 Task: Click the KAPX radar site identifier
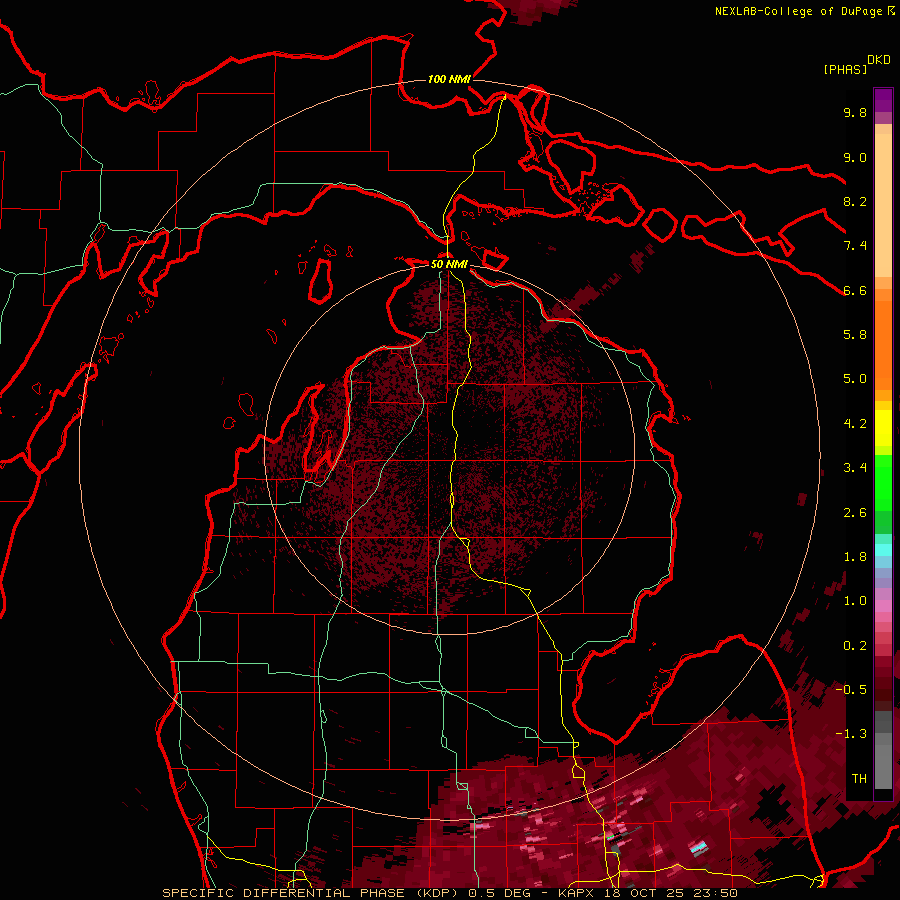578,893
